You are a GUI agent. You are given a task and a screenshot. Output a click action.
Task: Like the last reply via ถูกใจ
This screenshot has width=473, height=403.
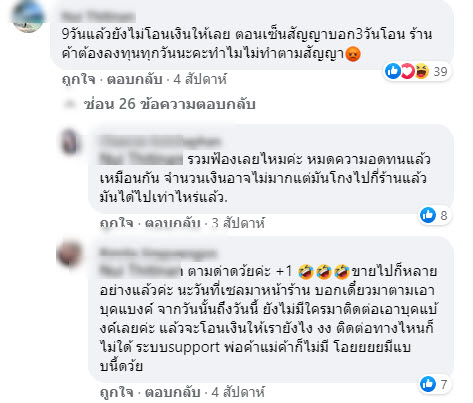click(x=117, y=392)
